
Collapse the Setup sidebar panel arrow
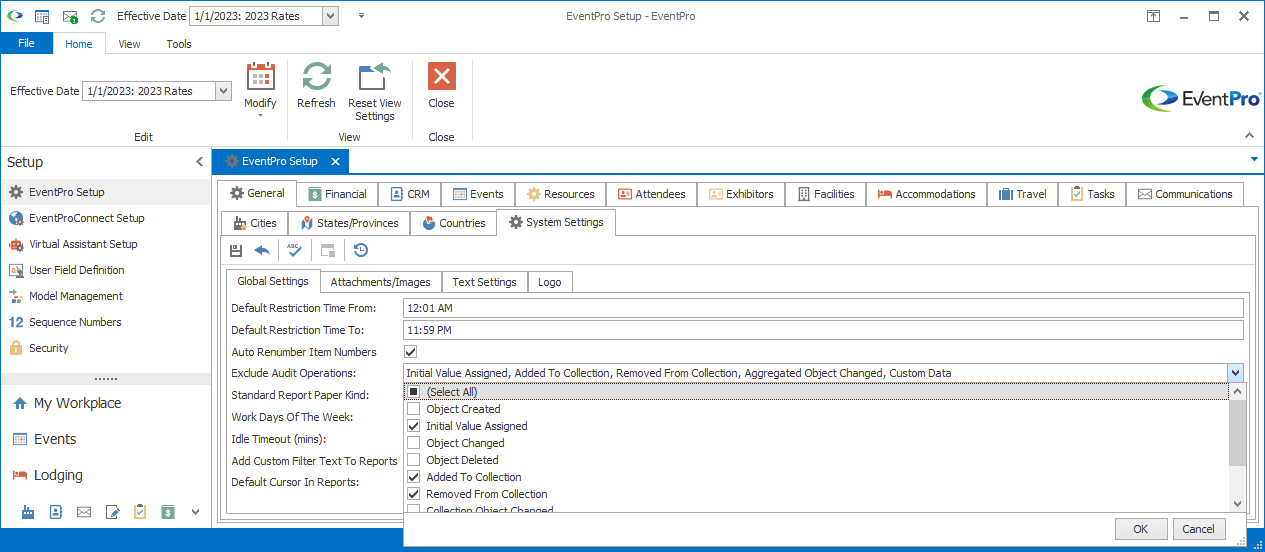tap(199, 162)
